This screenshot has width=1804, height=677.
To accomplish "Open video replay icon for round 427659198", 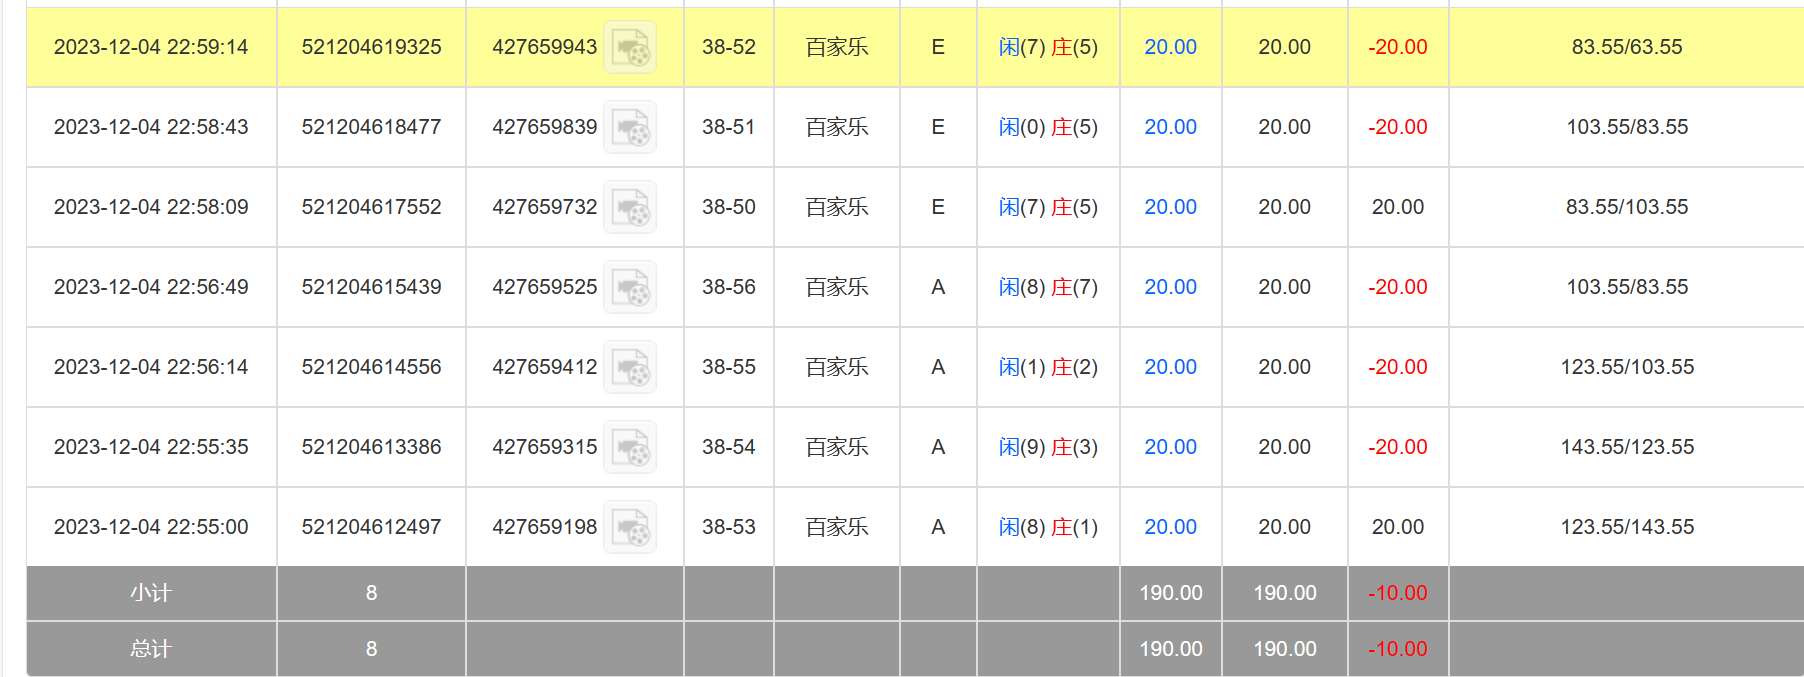I will [630, 527].
